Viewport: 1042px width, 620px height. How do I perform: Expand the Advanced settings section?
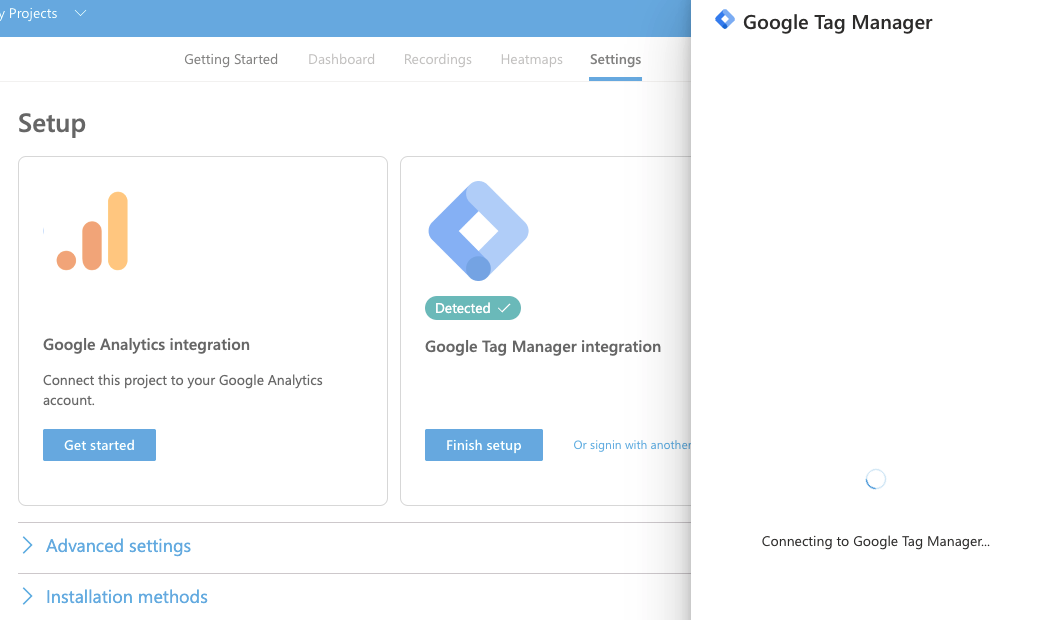(118, 546)
